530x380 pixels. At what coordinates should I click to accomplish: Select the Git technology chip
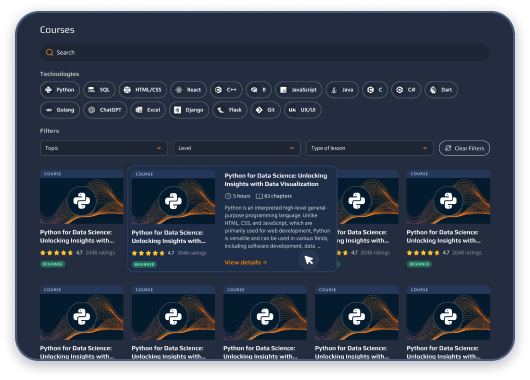[x=266, y=110]
